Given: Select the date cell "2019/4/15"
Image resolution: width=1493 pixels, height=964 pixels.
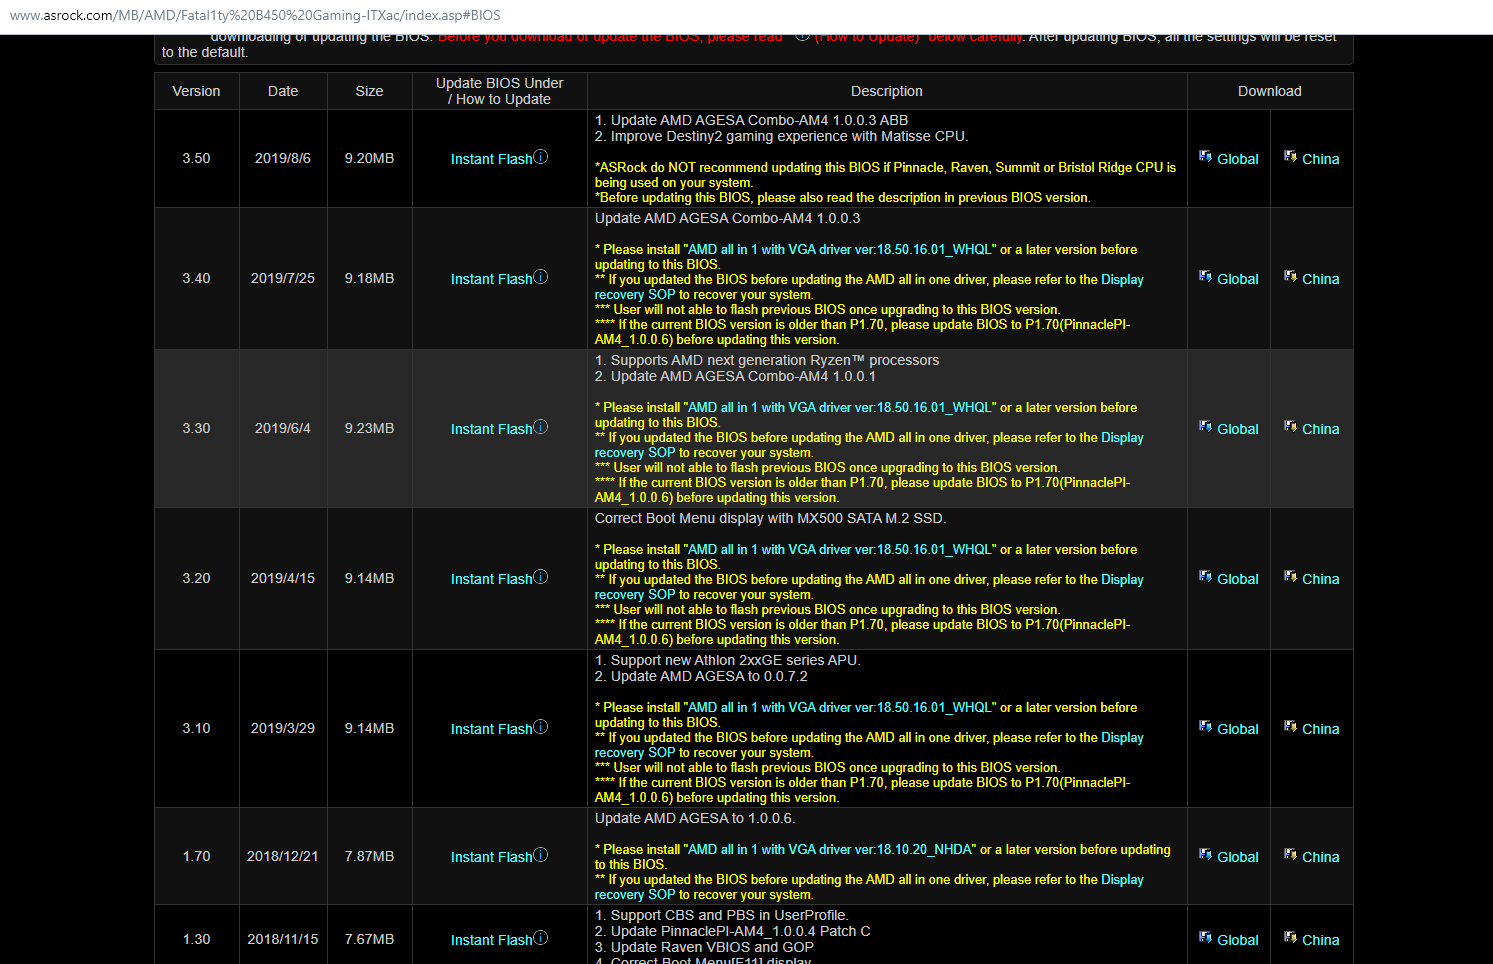Looking at the screenshot, I should tap(283, 578).
